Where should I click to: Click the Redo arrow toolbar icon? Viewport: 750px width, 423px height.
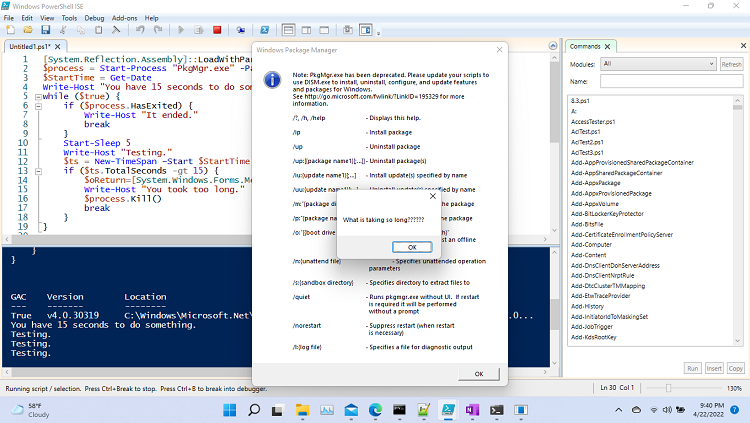coord(158,30)
